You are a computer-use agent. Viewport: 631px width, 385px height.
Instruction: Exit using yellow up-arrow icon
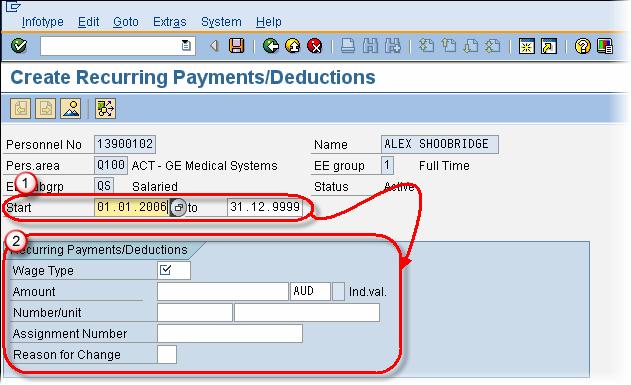[293, 46]
